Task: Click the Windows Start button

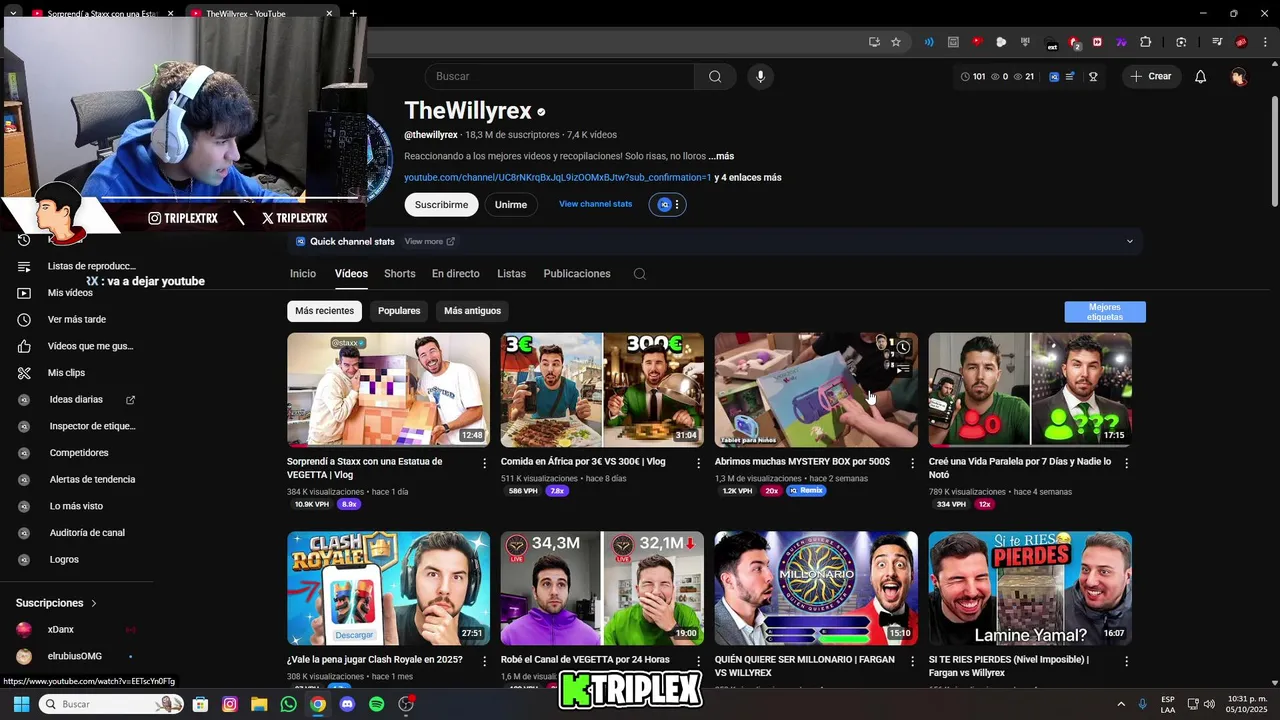Action: pos(21,704)
